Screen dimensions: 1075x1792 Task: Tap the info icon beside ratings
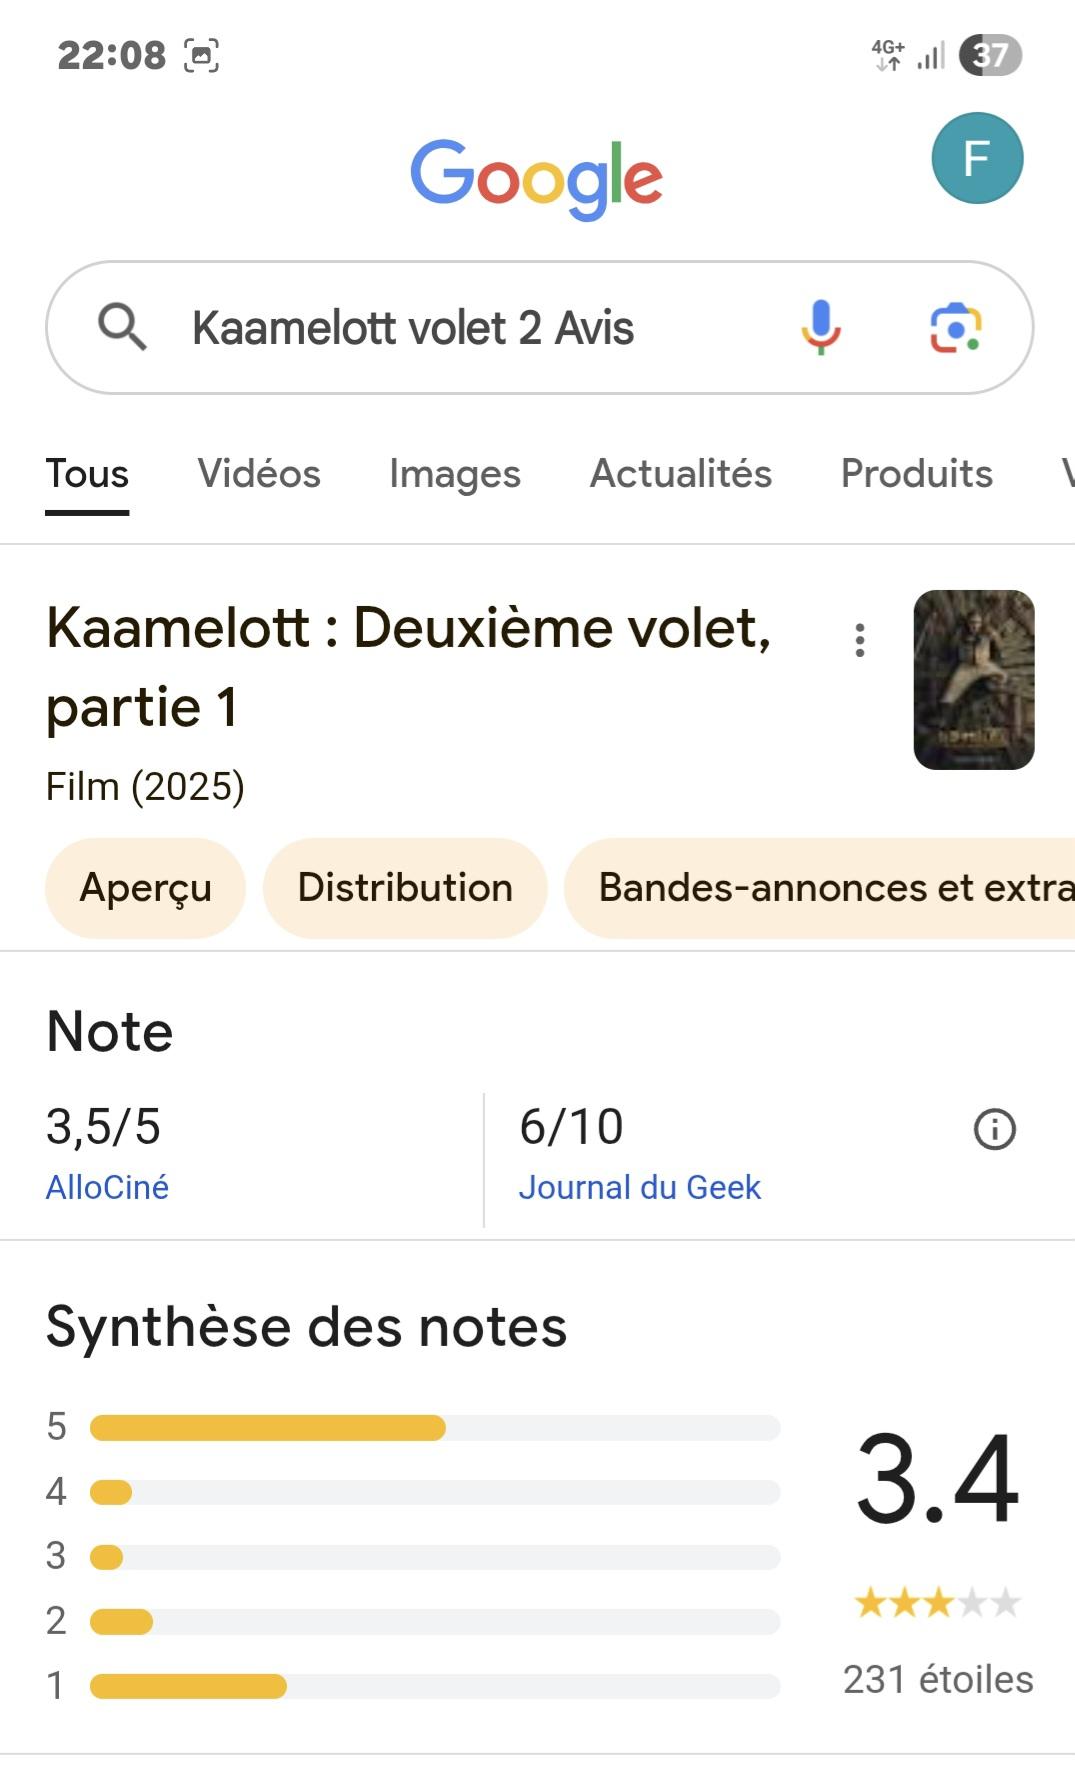tap(994, 1129)
